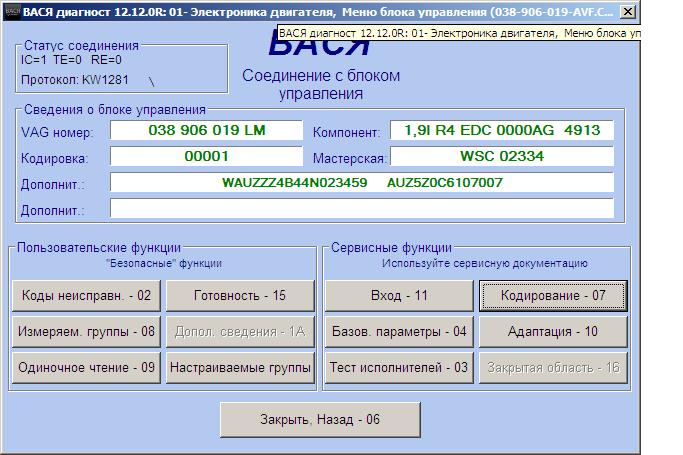This screenshot has height=455, width=683.
Task: Click the Мастерская field WSC 02334
Action: pyautogui.click(x=502, y=156)
